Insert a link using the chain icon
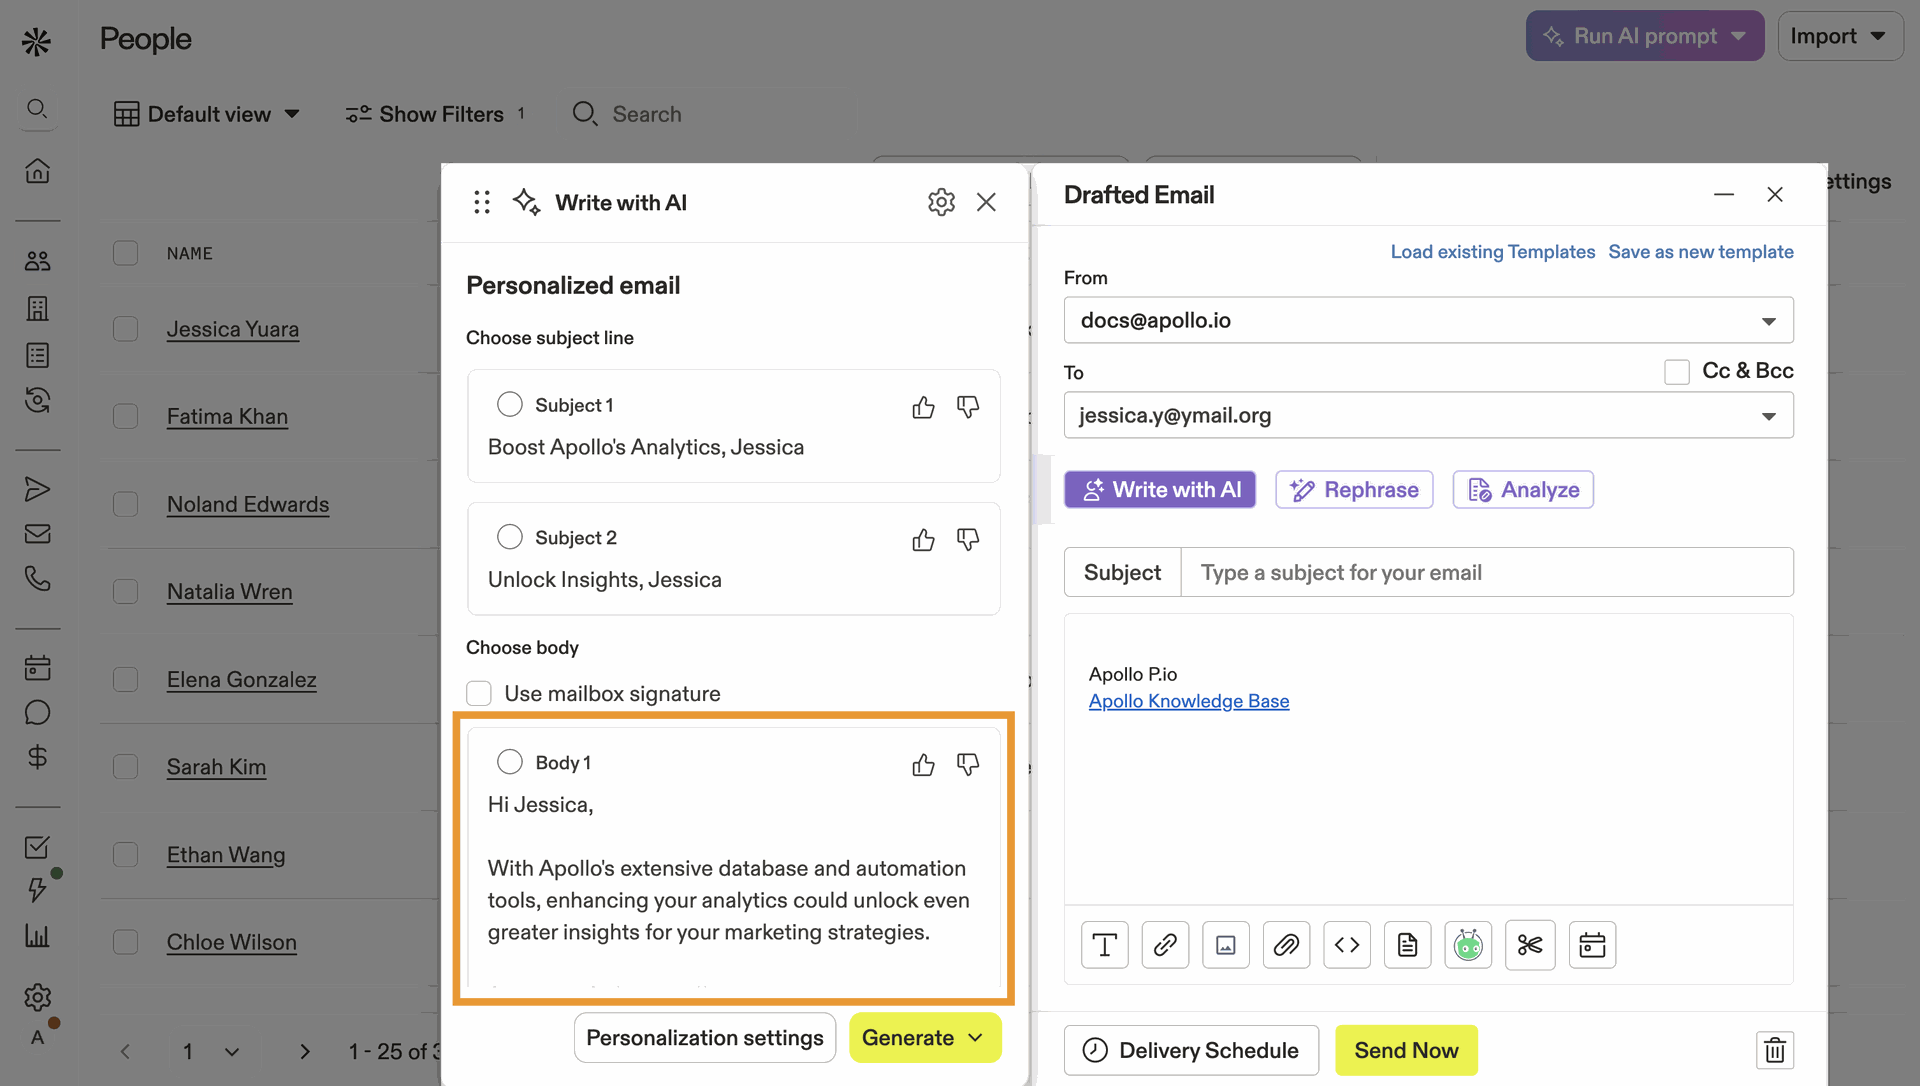Screen dimensions: 1920x1086 point(1165,945)
